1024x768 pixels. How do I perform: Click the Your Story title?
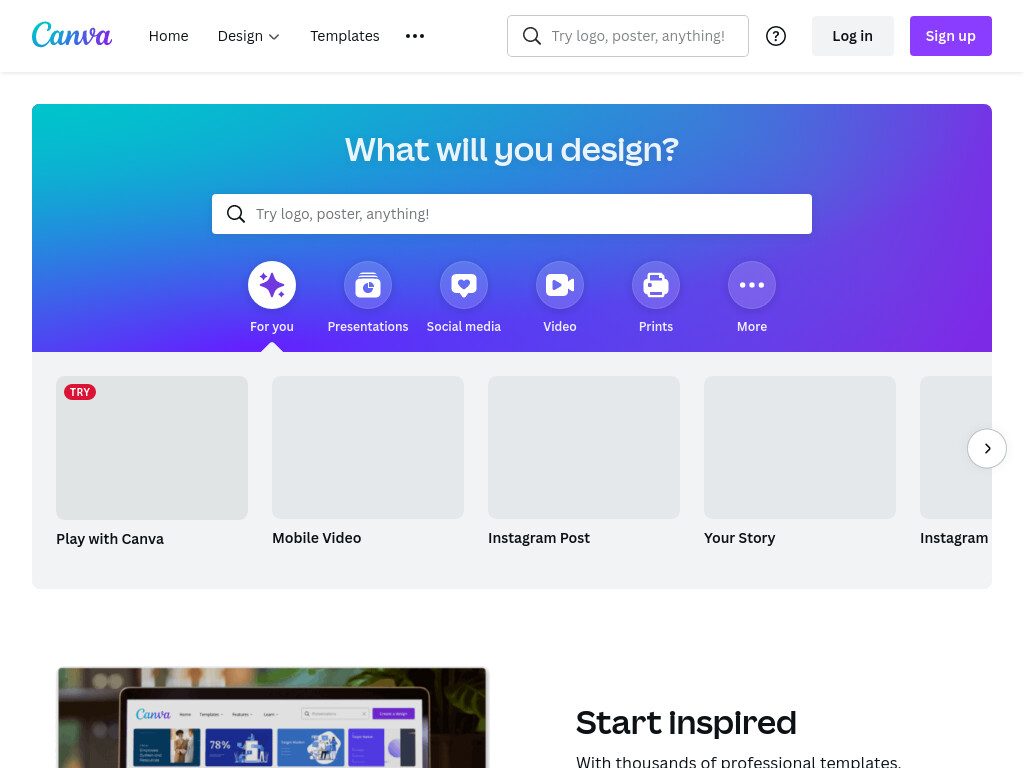point(739,538)
